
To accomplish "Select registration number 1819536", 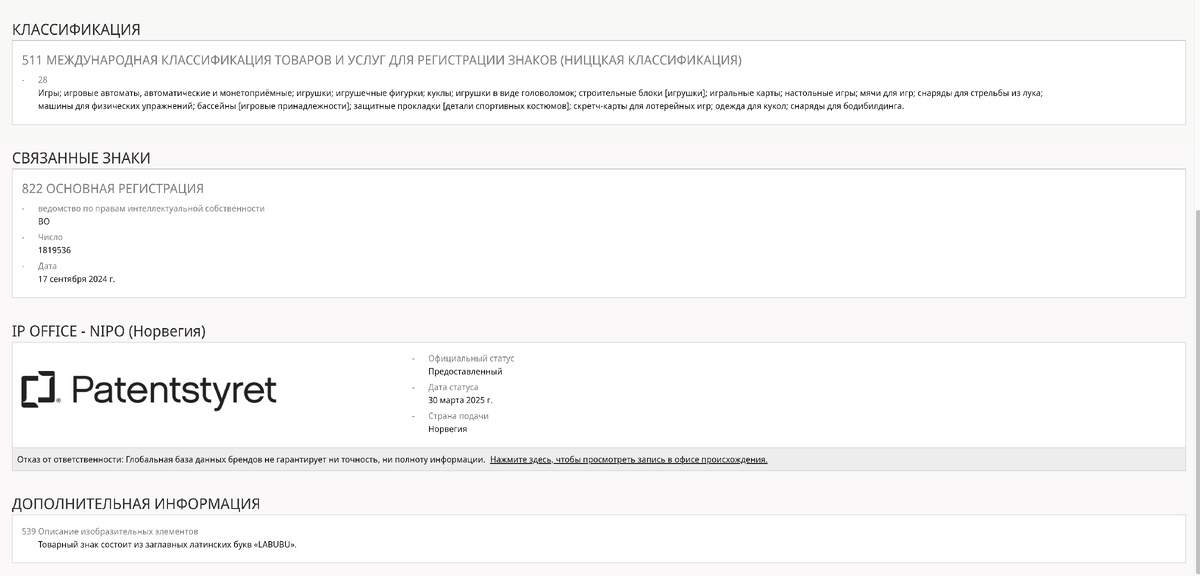I will (x=54, y=250).
